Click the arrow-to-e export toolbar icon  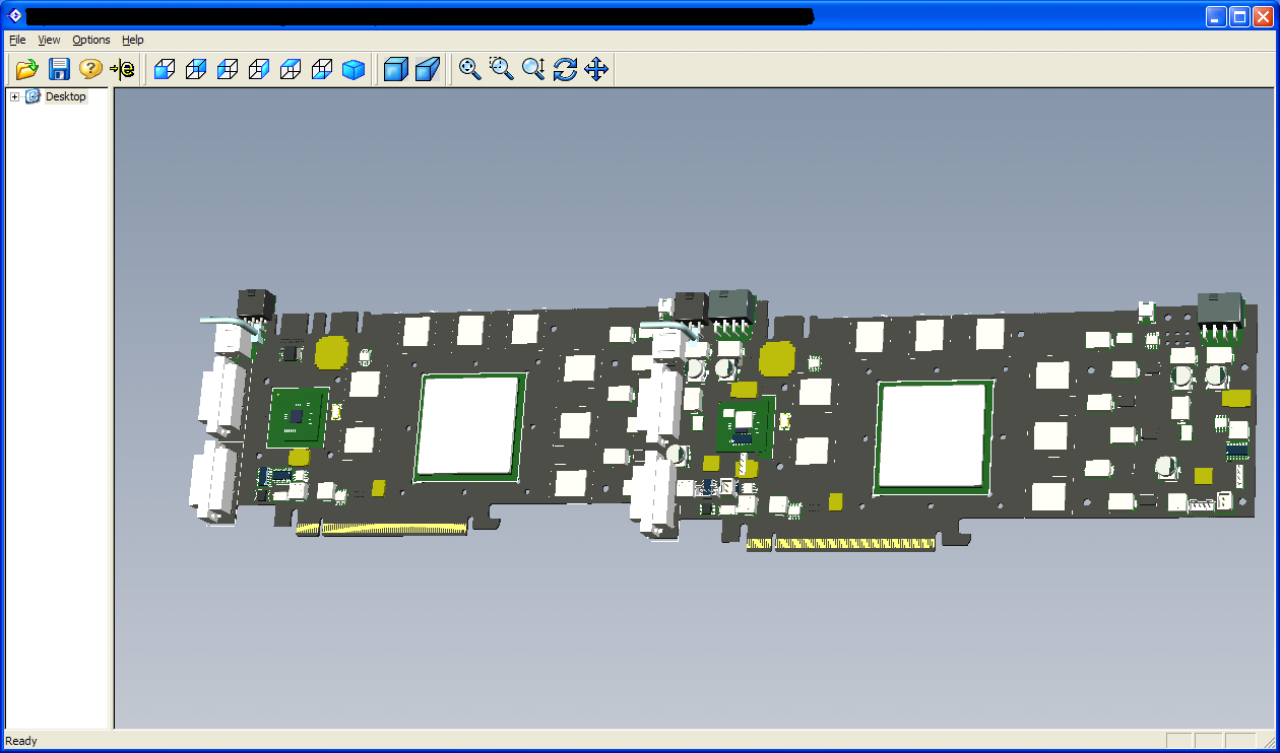(x=122, y=69)
